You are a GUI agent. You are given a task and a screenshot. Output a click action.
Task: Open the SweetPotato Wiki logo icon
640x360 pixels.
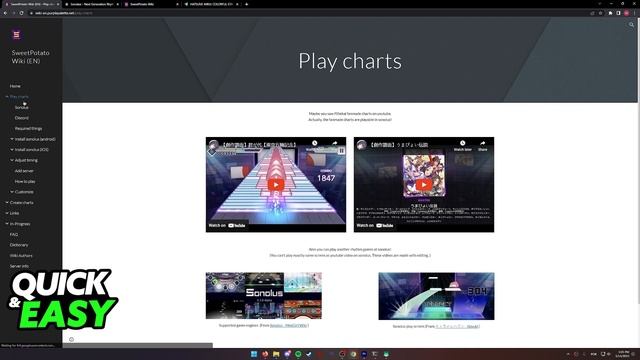click(x=16, y=35)
